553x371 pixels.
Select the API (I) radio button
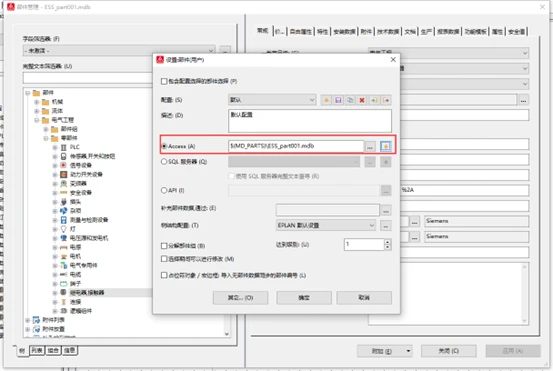pos(164,190)
